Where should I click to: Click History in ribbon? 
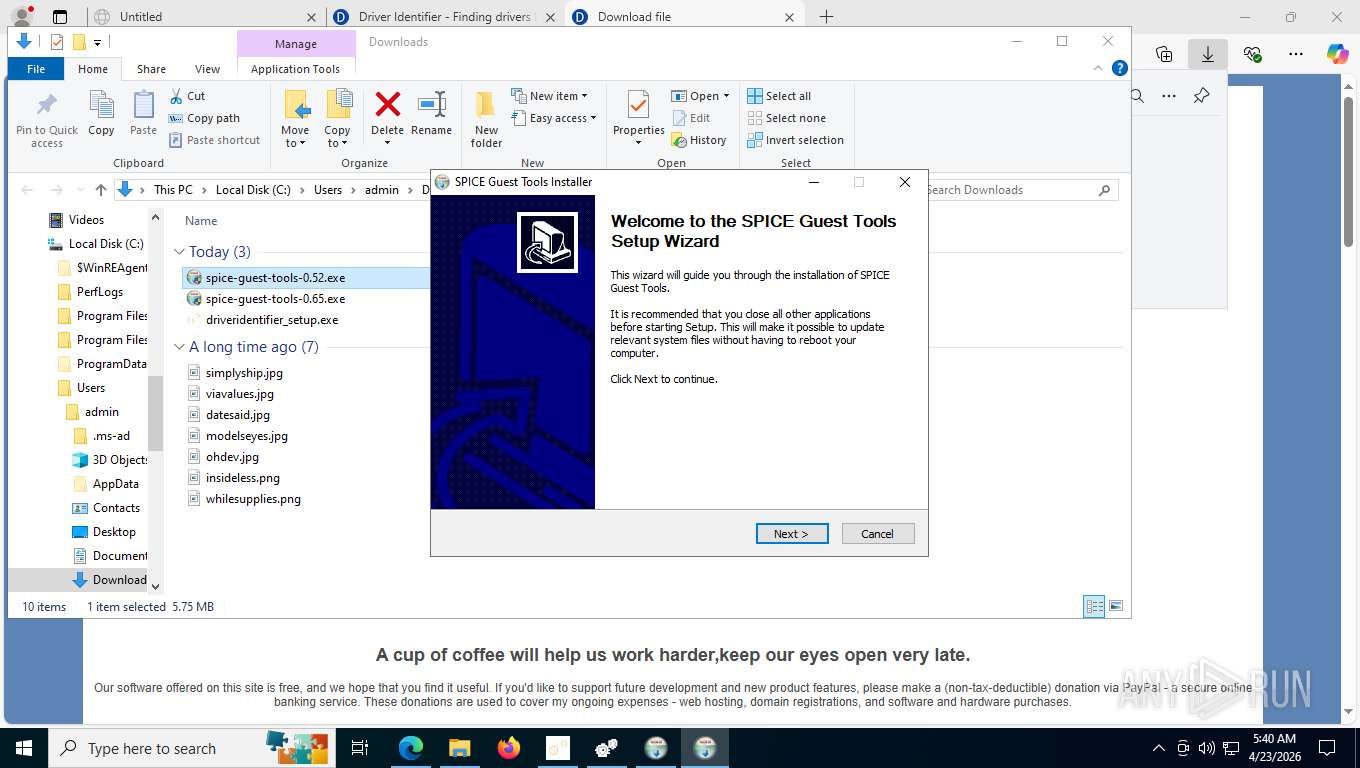coord(698,140)
